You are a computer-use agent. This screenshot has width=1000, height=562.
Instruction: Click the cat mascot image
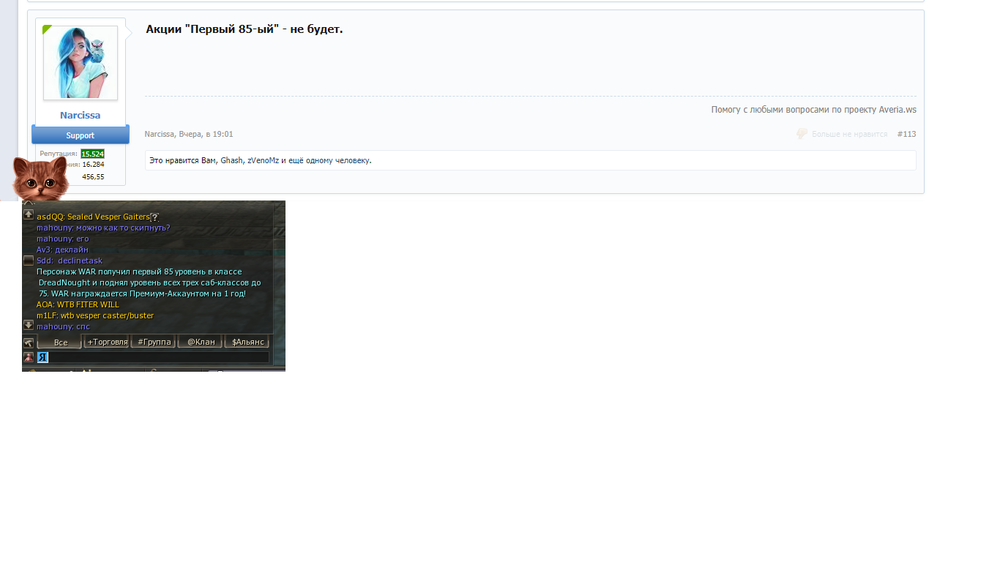pos(40,180)
